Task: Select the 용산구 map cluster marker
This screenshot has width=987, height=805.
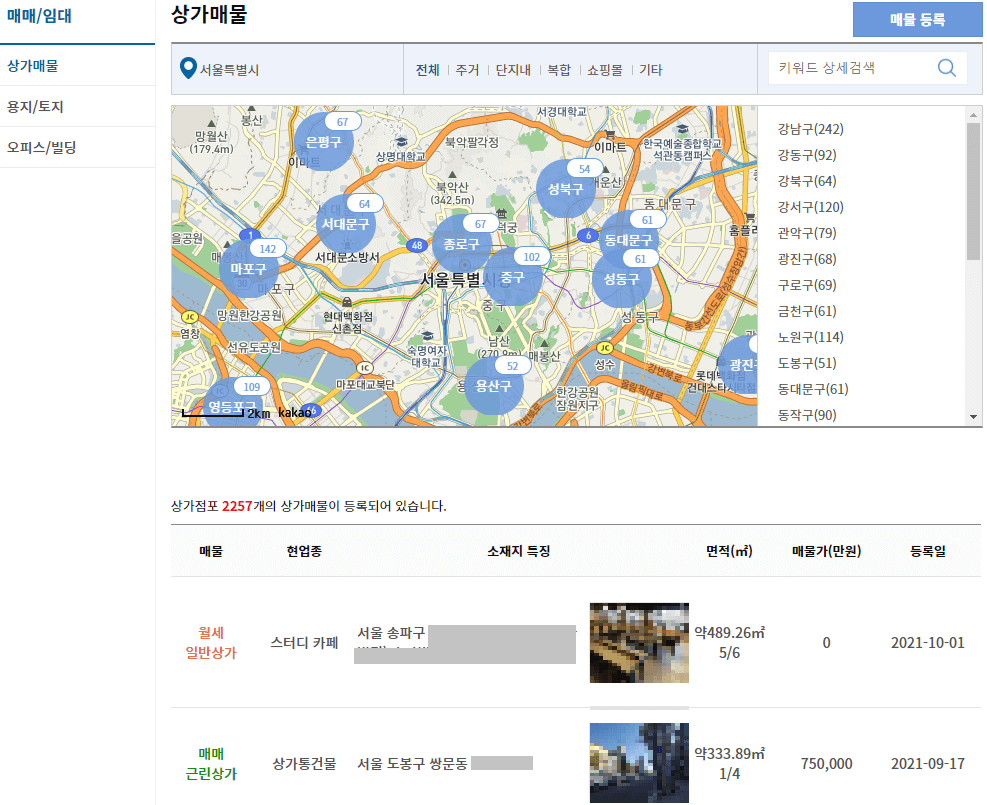Action: coord(494,385)
